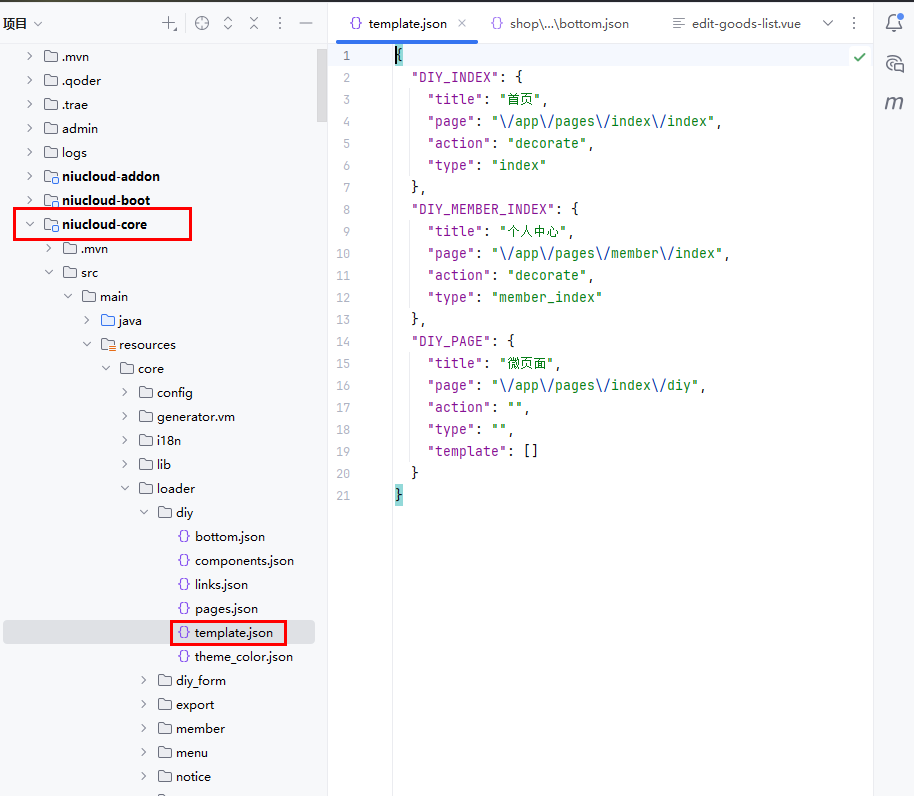Click the project tree vertical scrollbar
The image size is (914, 796).
(x=321, y=86)
